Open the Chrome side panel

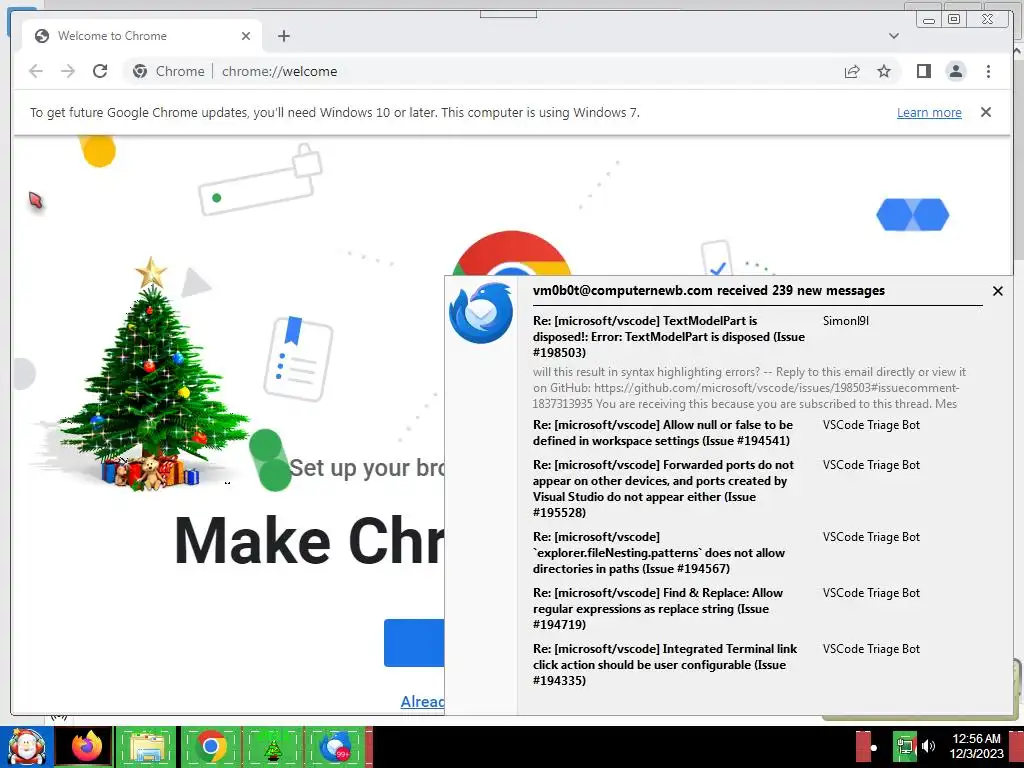coord(923,71)
